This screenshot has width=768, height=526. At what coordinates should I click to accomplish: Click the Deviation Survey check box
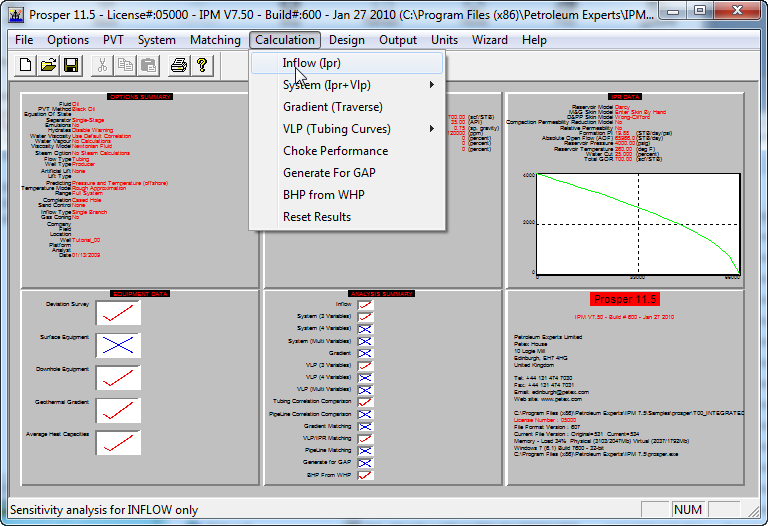tap(119, 313)
